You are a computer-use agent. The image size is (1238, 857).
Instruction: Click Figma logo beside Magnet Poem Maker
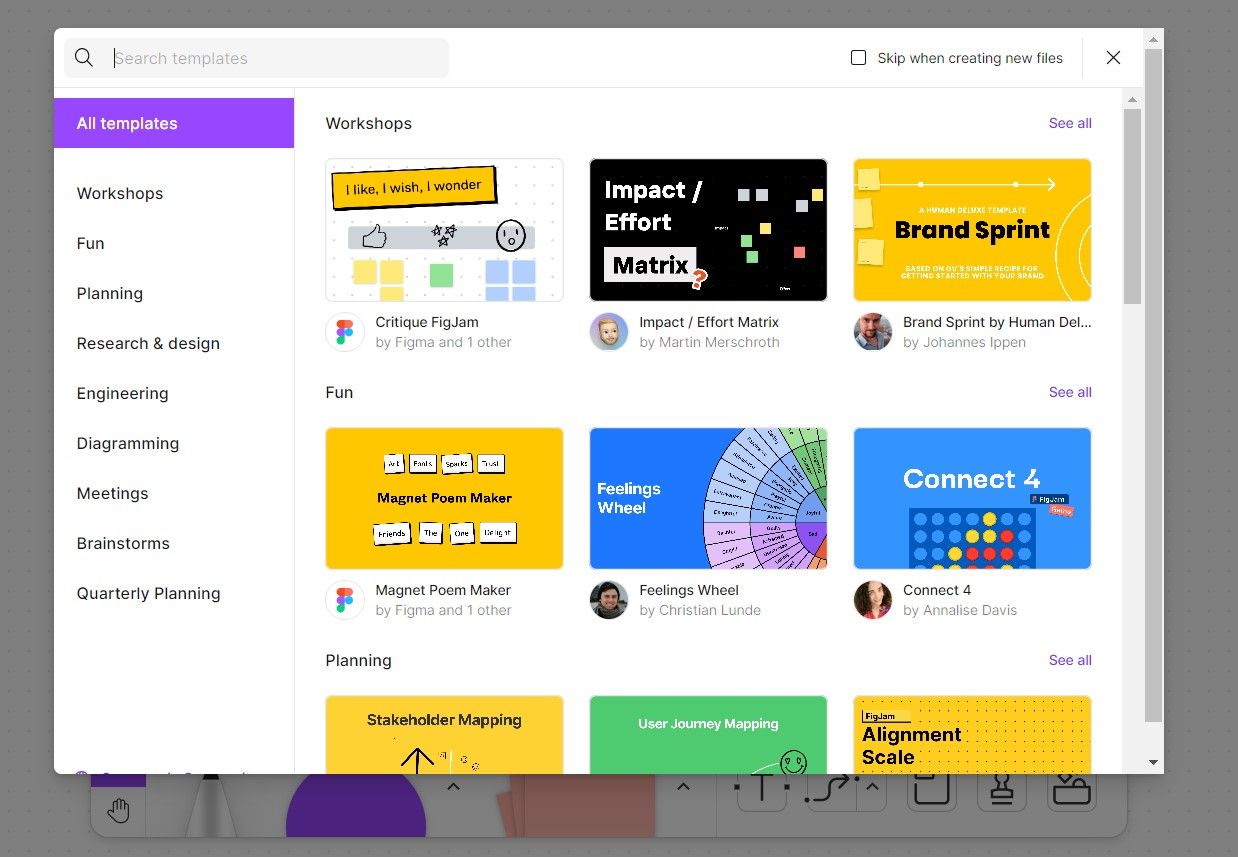pyautogui.click(x=345, y=600)
